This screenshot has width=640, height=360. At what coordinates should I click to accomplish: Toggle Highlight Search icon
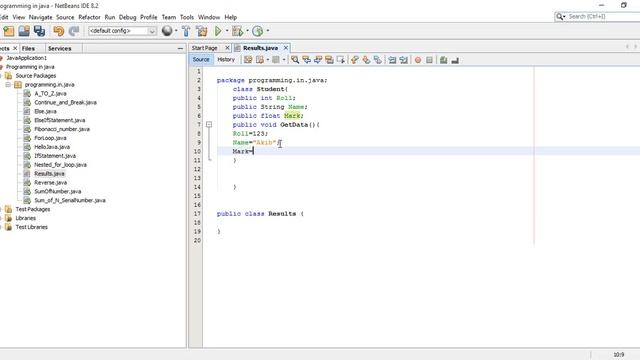coord(329,60)
